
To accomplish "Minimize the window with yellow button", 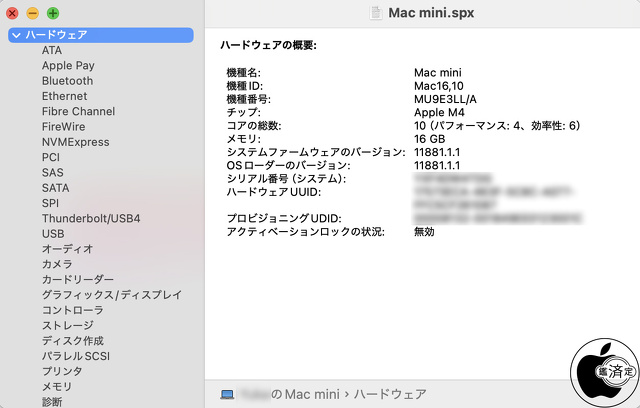I will point(33,13).
